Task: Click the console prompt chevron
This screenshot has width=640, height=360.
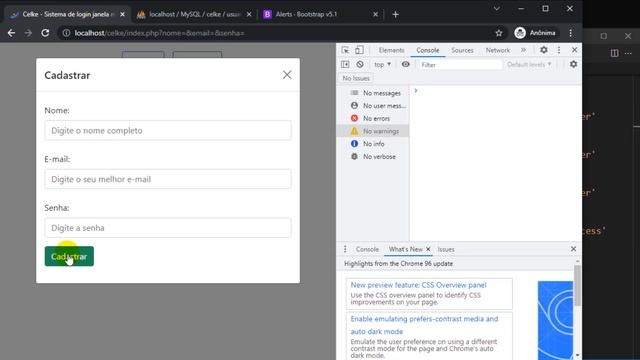Action: [x=416, y=91]
